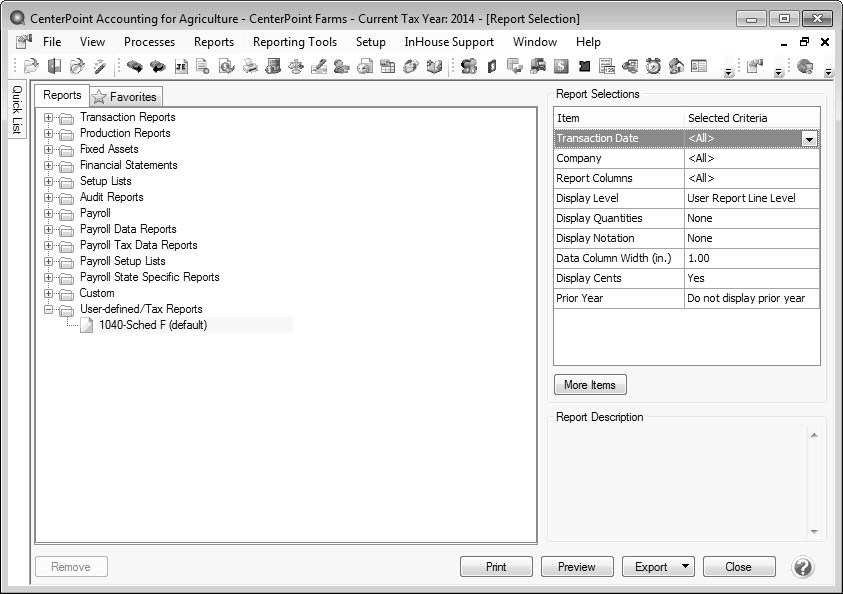Screen dimensions: 843x594
Task: Click the globe with monitor toolbar icon
Action: click(805, 66)
